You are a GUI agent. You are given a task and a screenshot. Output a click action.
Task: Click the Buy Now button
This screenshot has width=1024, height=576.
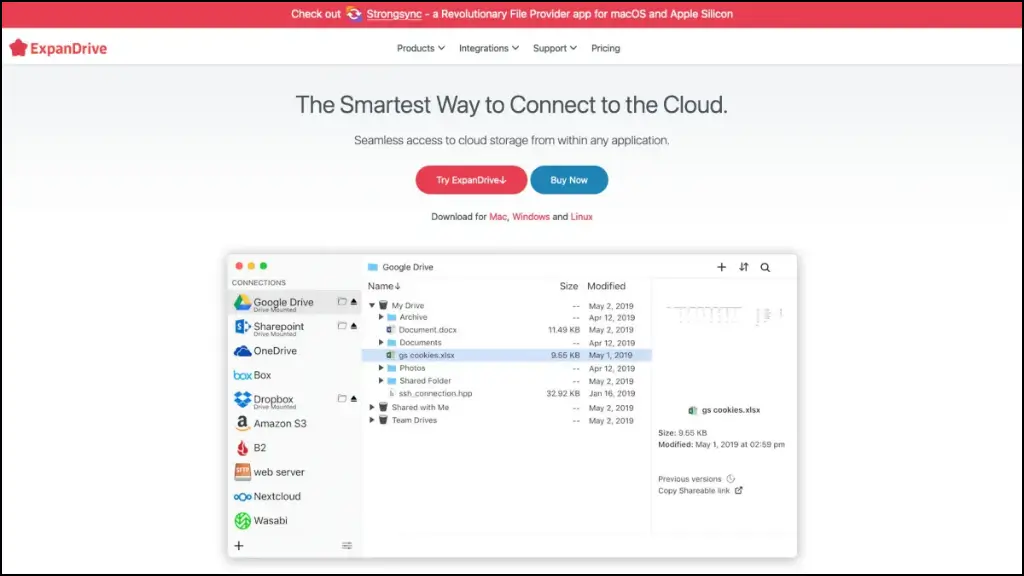click(569, 180)
